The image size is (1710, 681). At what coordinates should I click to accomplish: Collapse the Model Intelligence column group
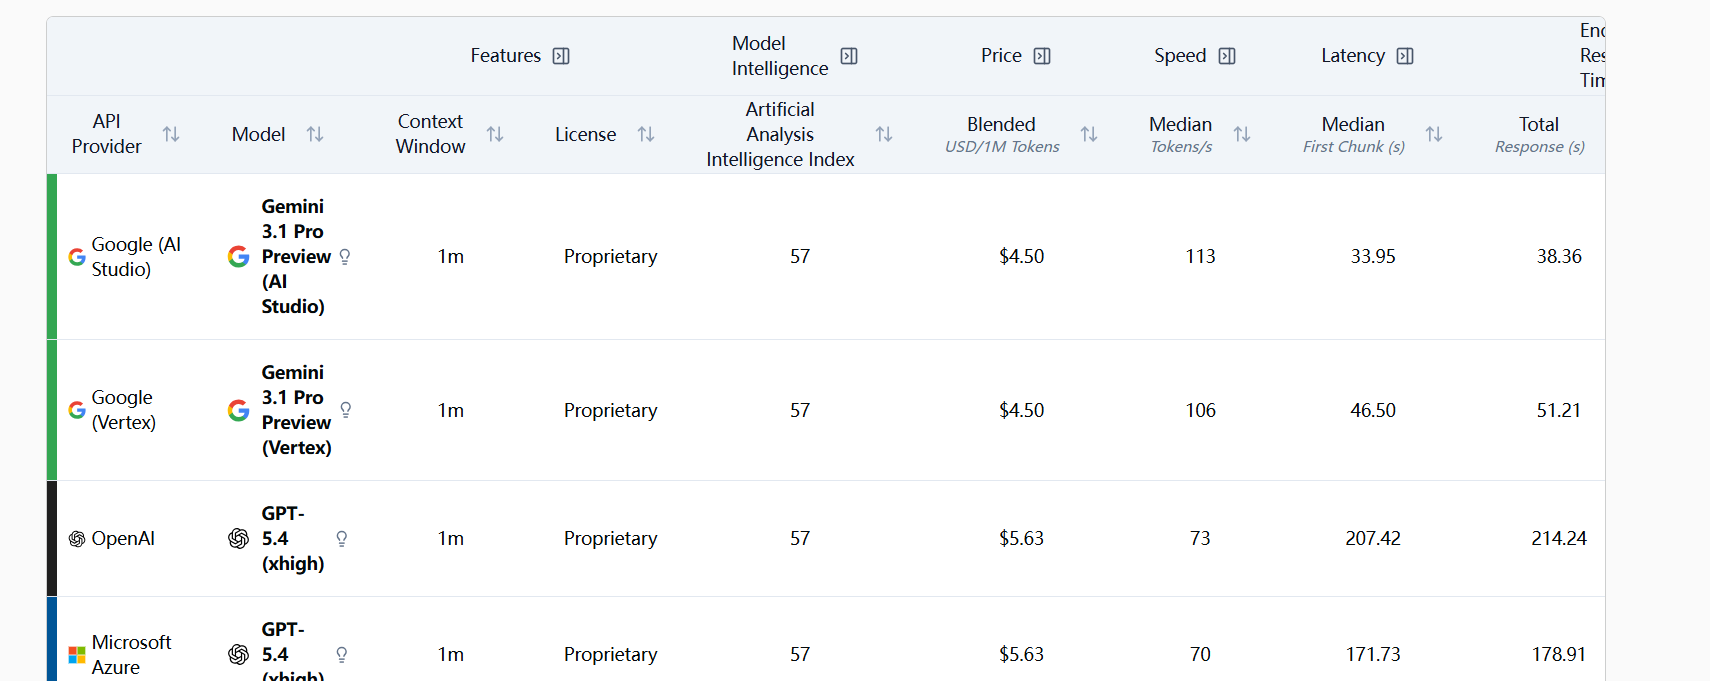pos(849,56)
